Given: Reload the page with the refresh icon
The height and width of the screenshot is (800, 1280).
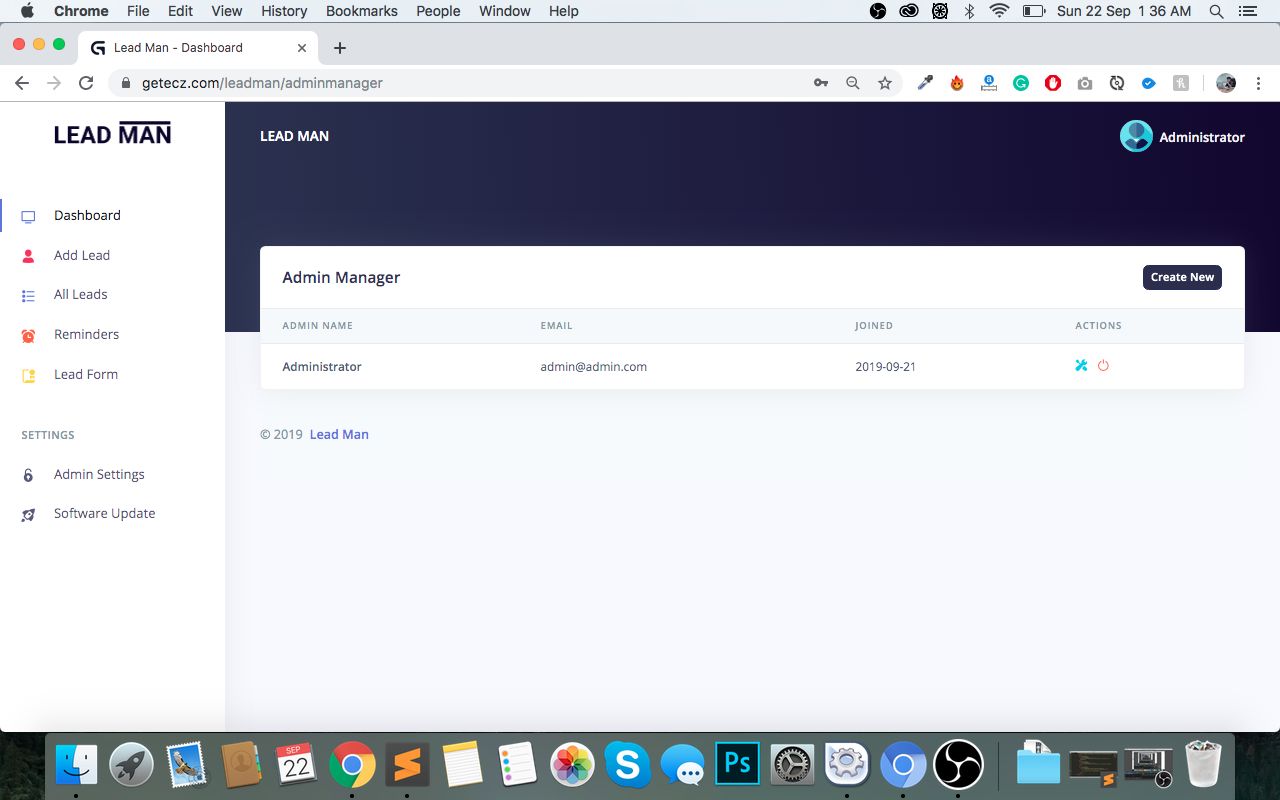Looking at the screenshot, I should click(86, 83).
